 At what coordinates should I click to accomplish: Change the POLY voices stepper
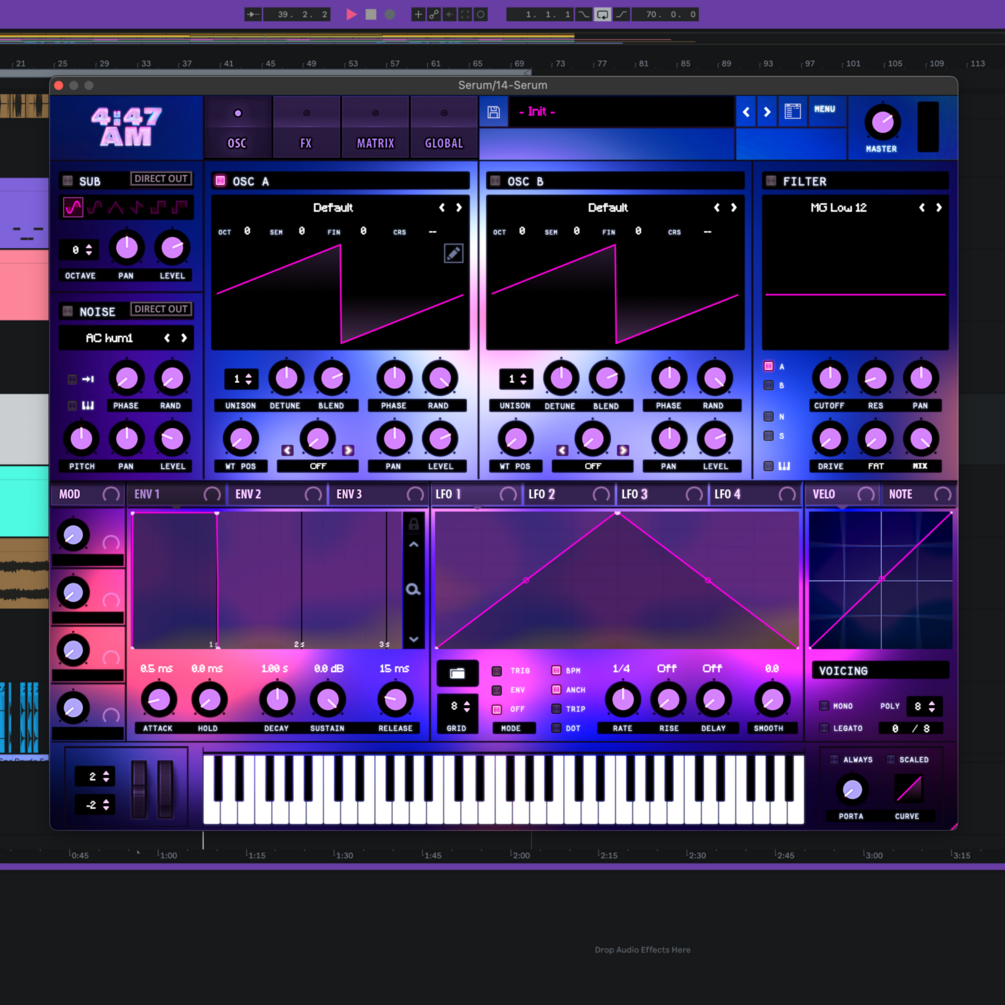click(924, 706)
